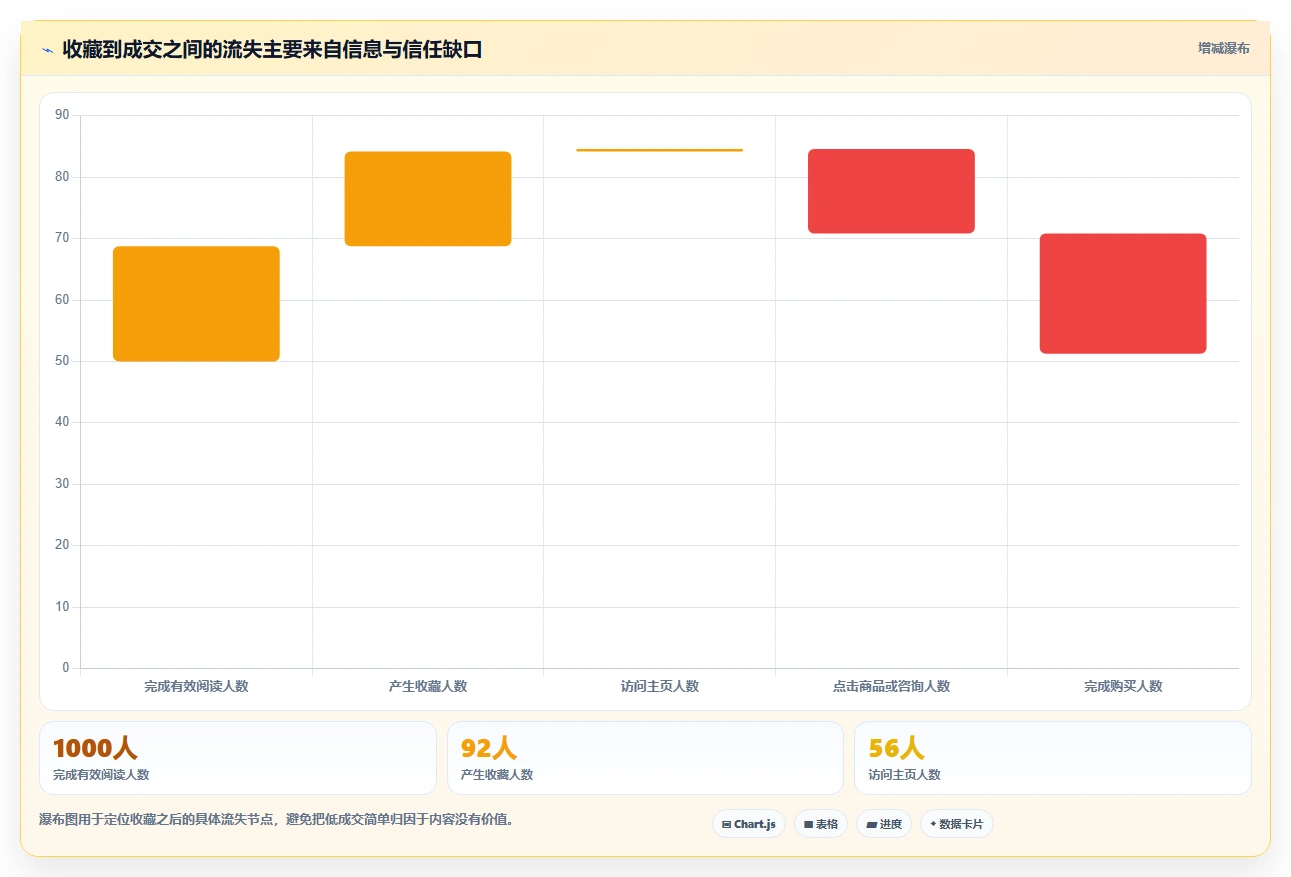
Task: Click the x-axis label 完成购买人数
Action: pyautogui.click(x=1123, y=687)
